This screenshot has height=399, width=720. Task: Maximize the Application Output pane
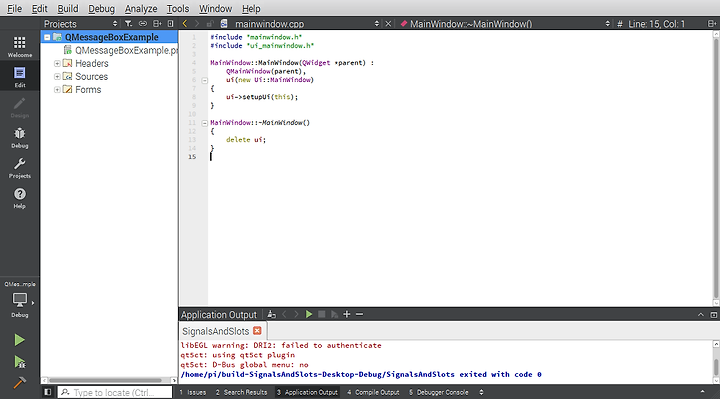tap(714, 315)
